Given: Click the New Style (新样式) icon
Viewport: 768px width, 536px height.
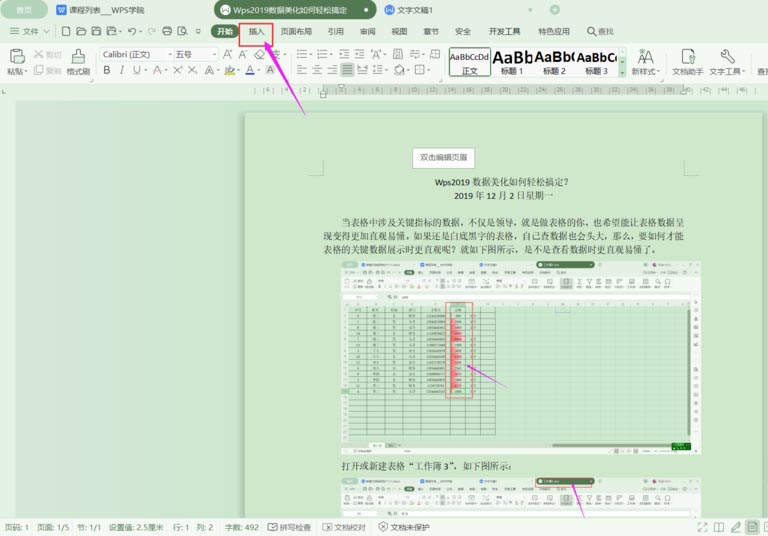Looking at the screenshot, I should (645, 57).
